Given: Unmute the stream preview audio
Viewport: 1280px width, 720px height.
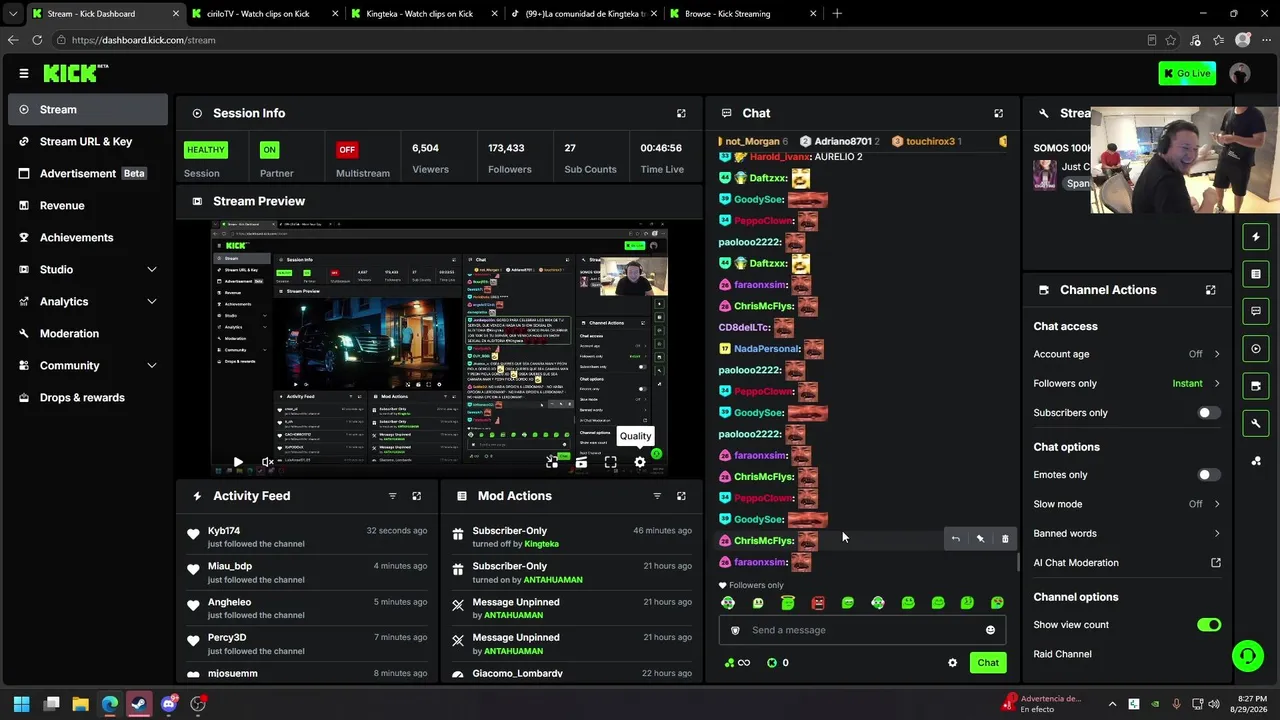Looking at the screenshot, I should pos(267,462).
